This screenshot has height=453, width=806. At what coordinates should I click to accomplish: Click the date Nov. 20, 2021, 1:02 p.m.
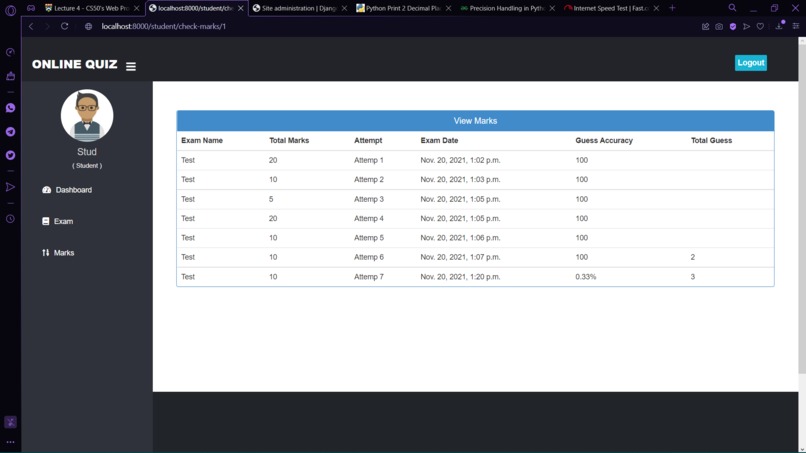coord(460,160)
